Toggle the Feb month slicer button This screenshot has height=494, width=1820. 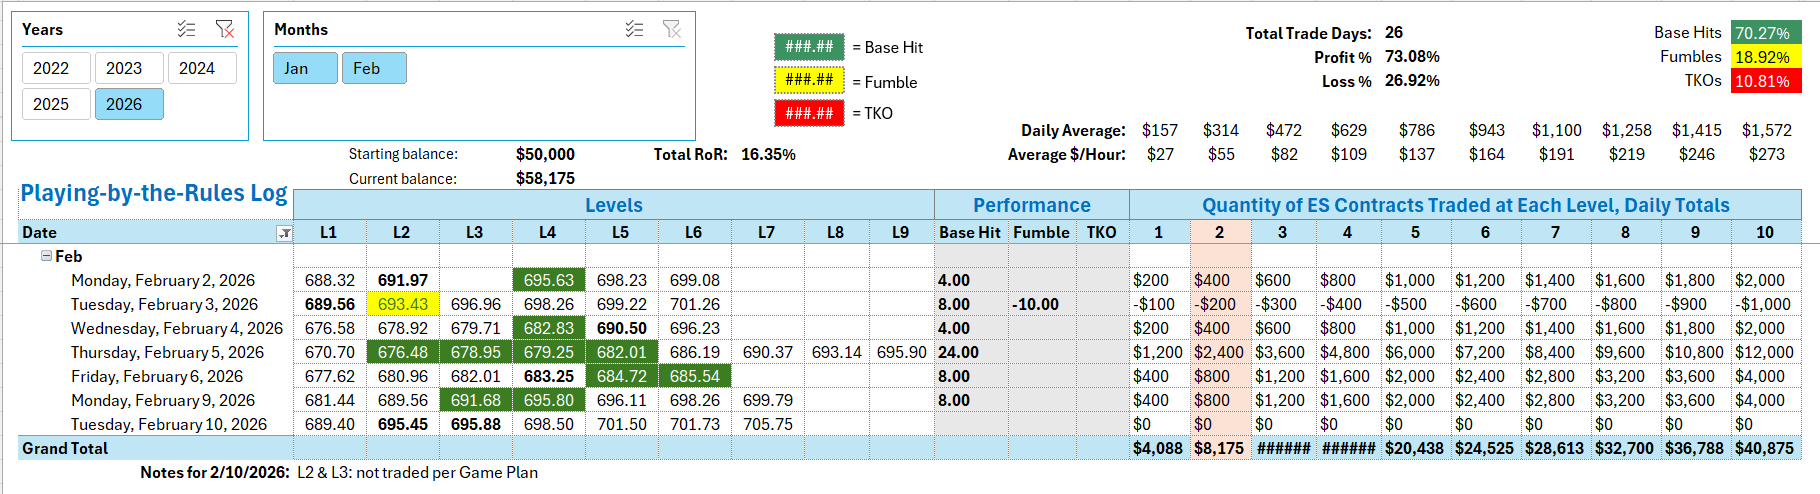(373, 68)
